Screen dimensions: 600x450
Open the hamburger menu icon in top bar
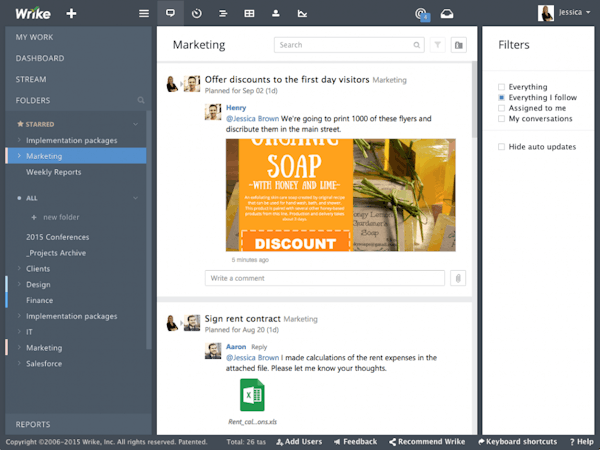point(144,14)
